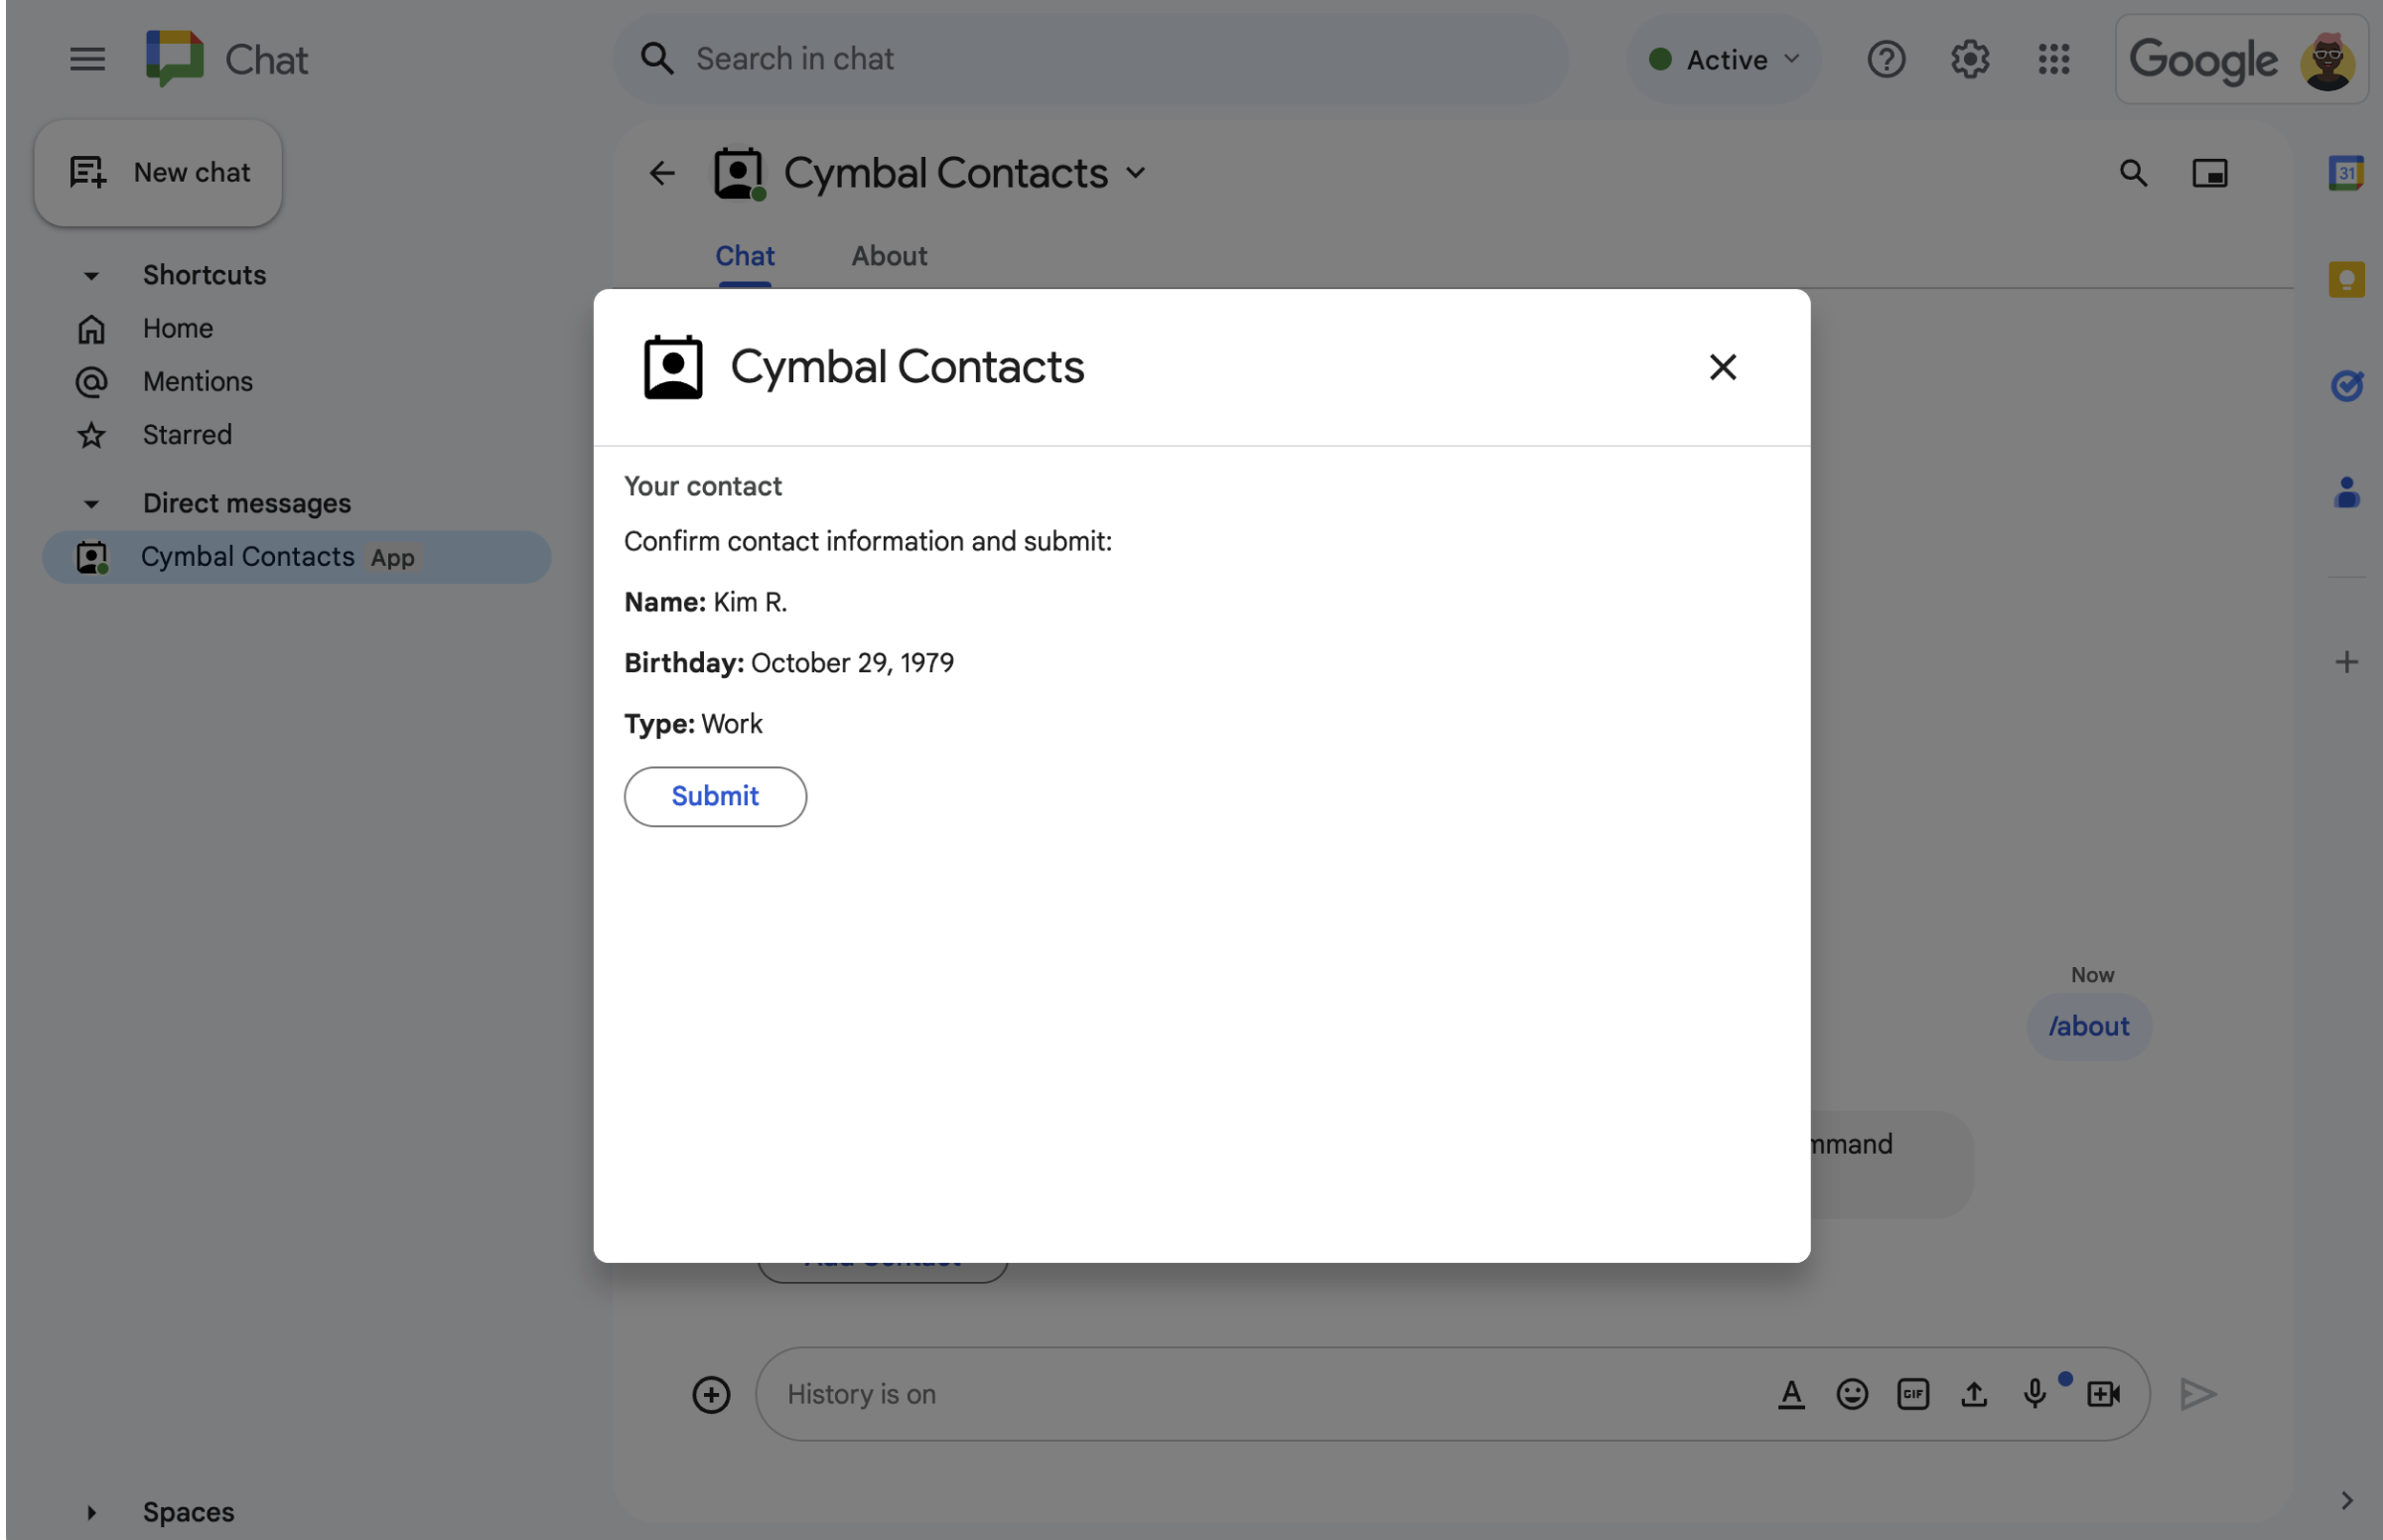
Task: Switch to the About tab
Action: point(888,255)
